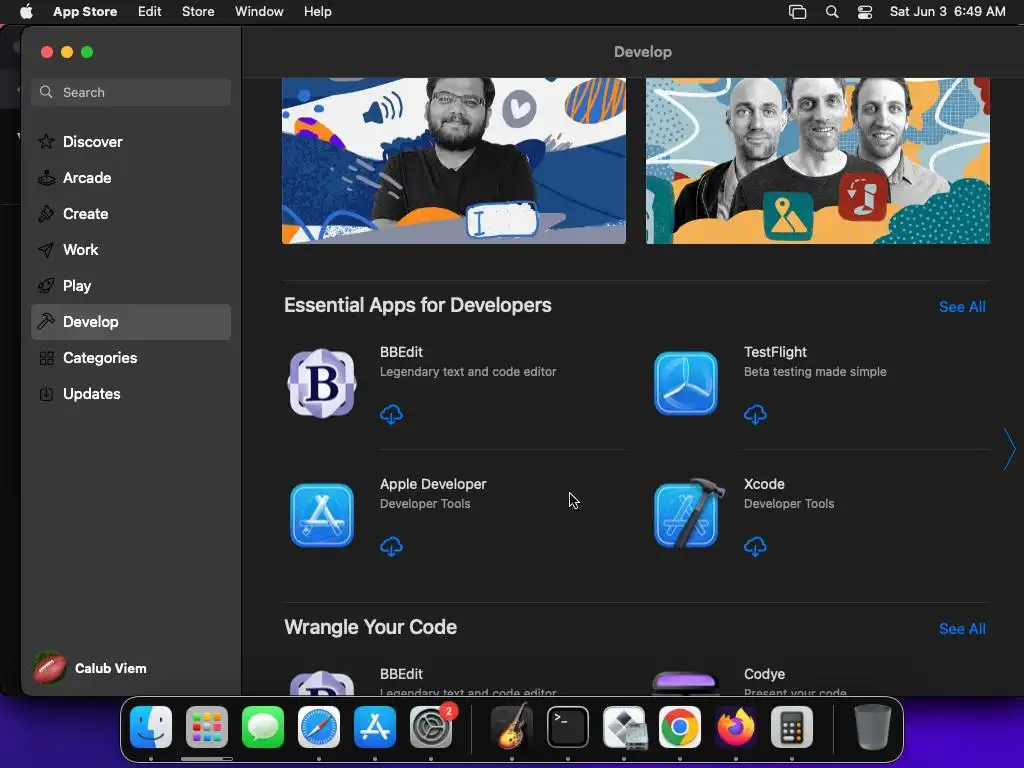1024x768 pixels.
Task: Click the Categories grid icon in sidebar
Action: tap(46, 358)
